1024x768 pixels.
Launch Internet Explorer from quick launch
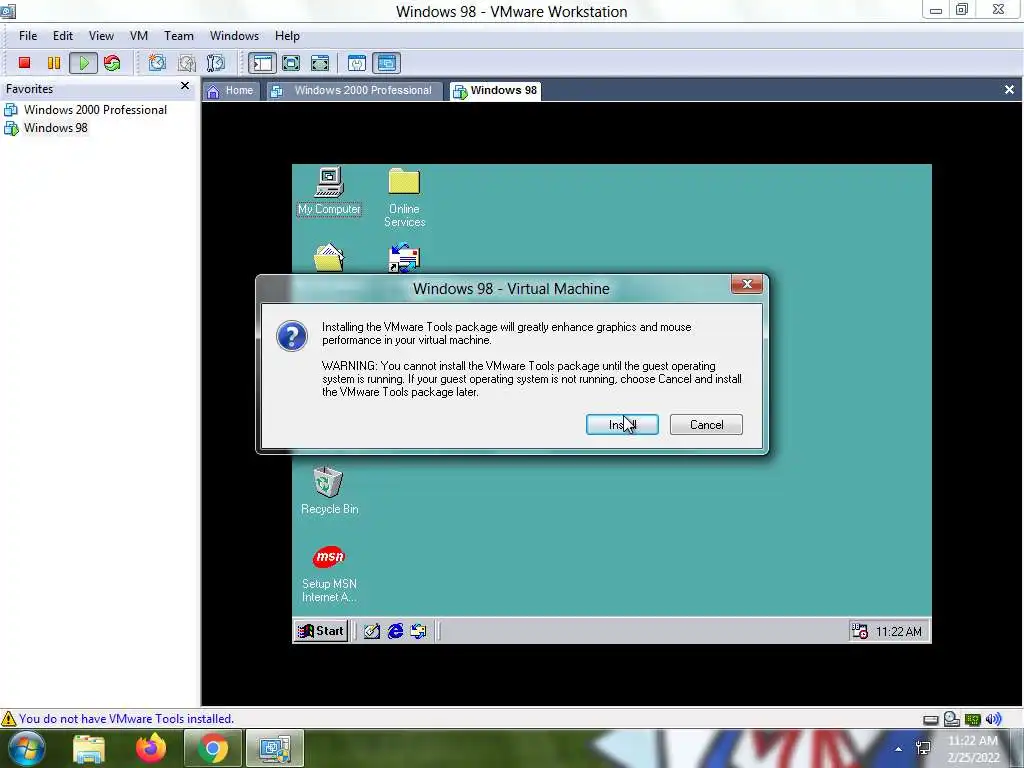pos(395,631)
